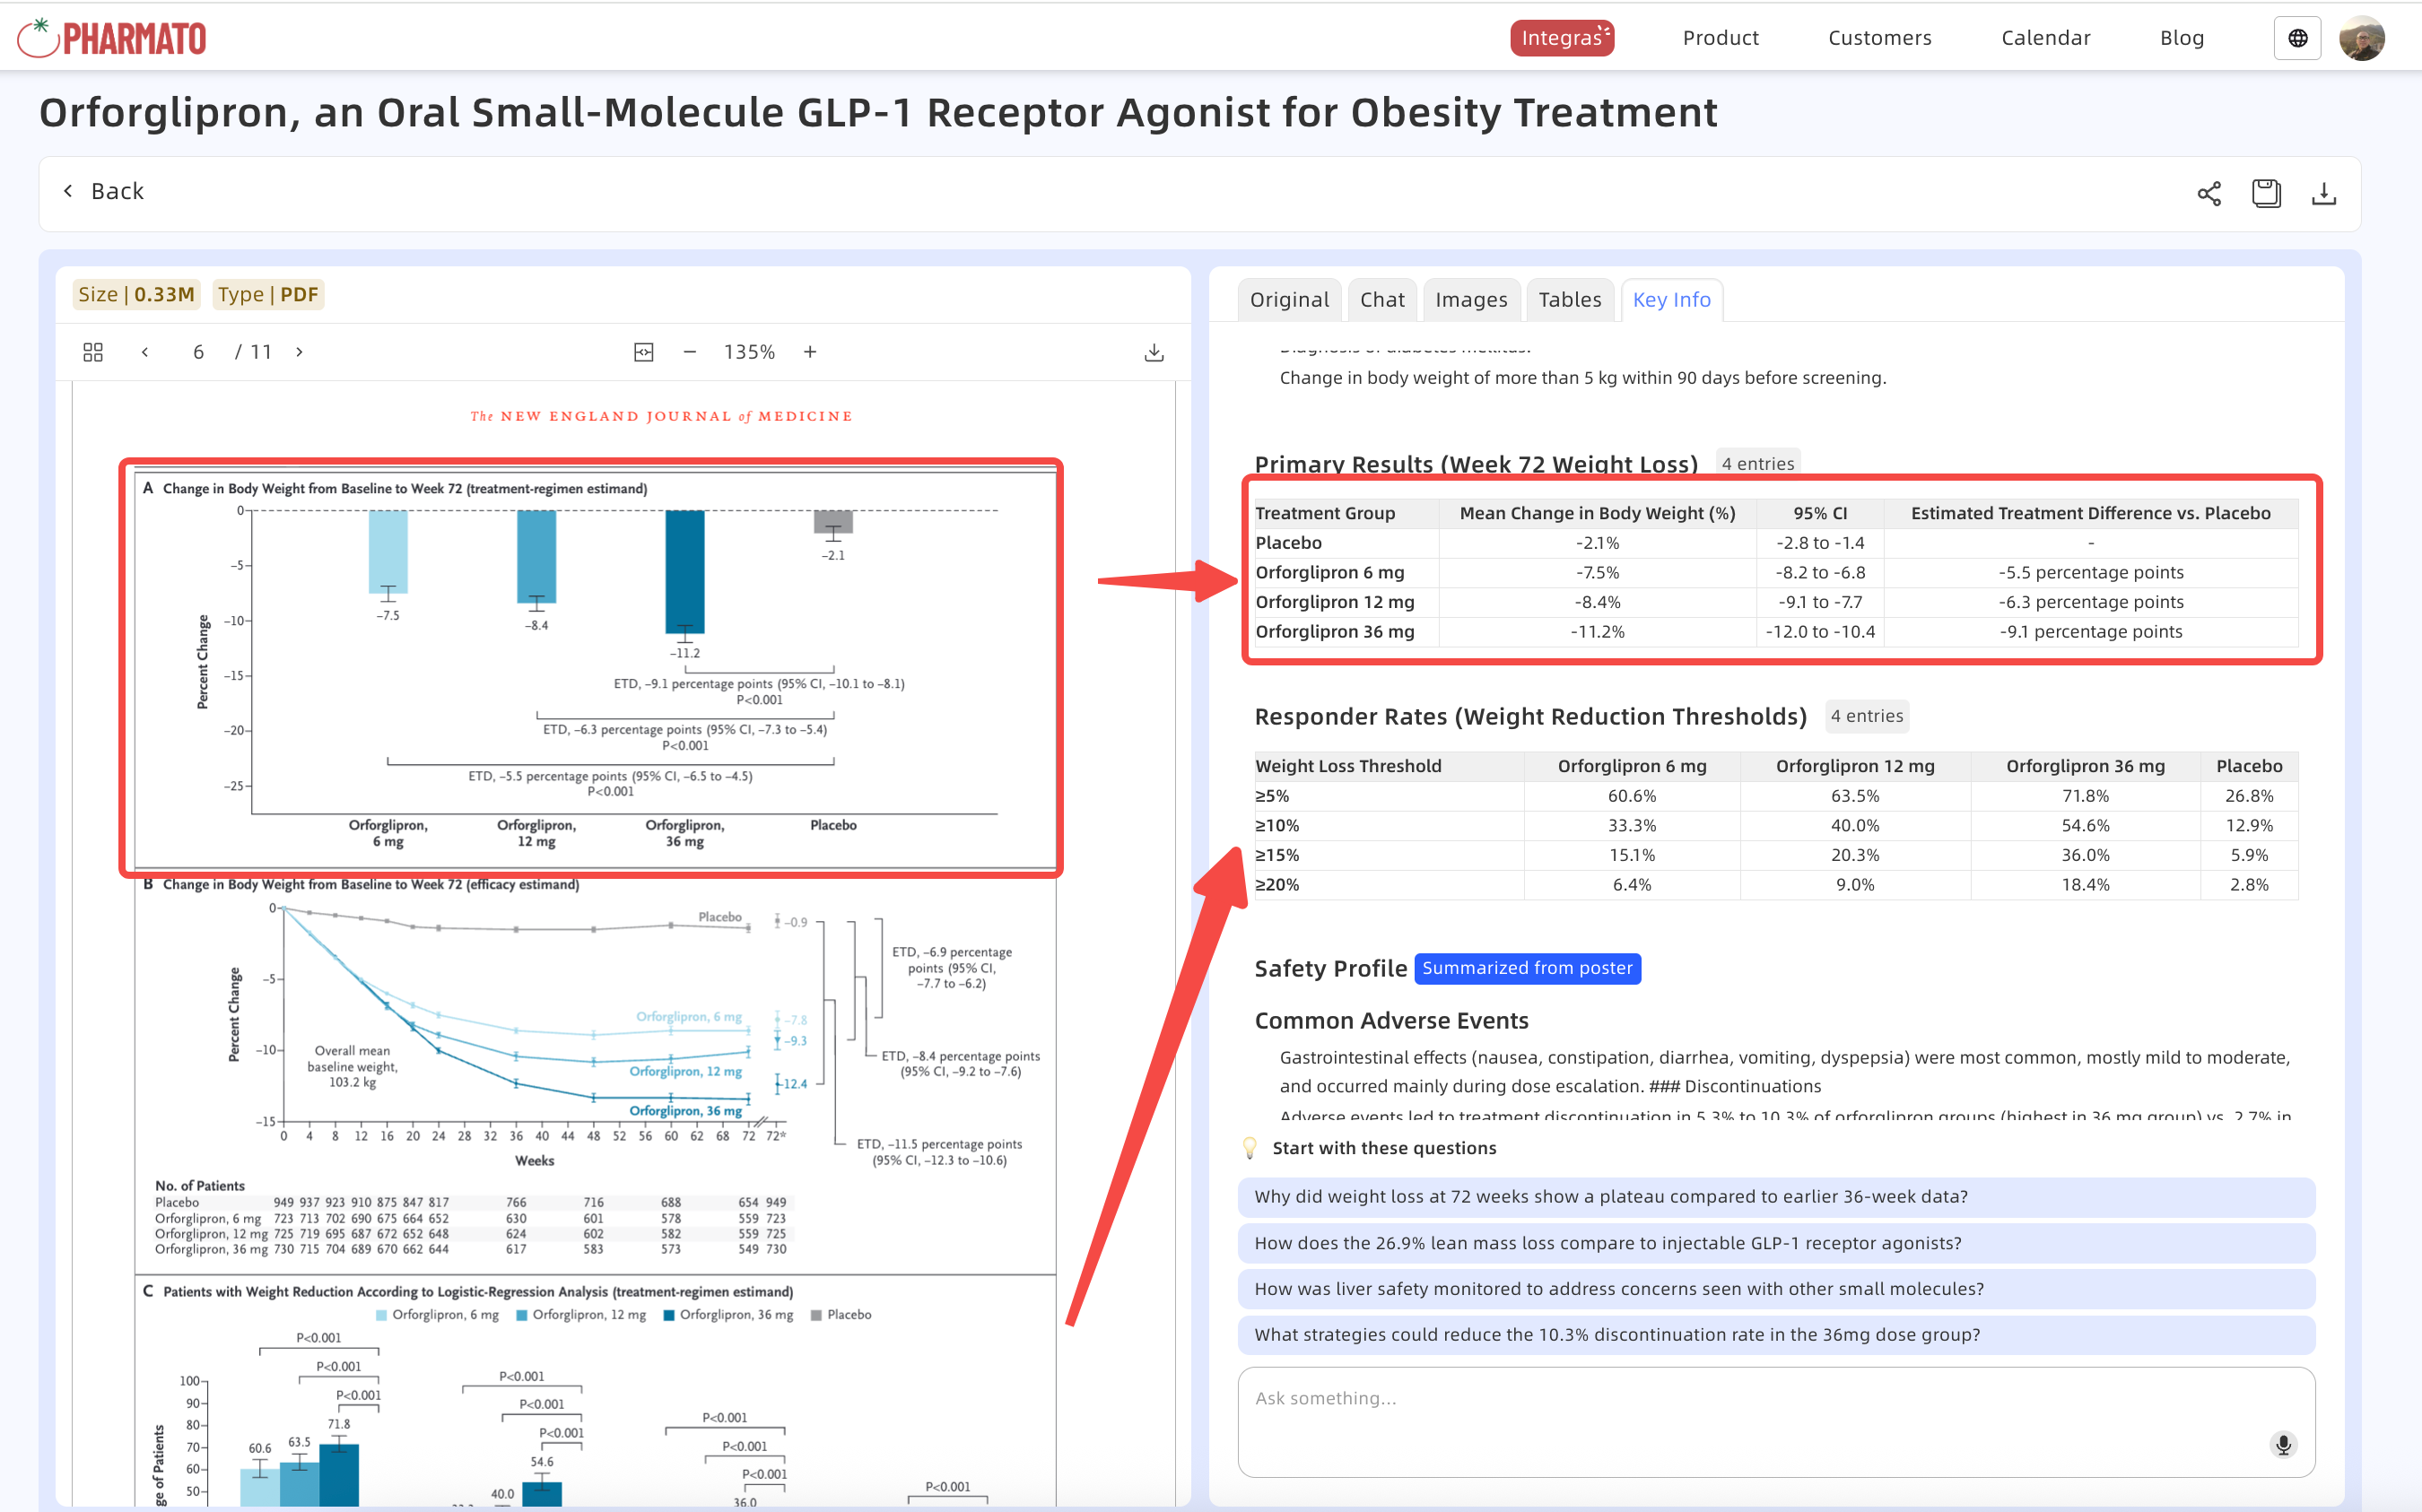Switch to the Images tab

1471,300
